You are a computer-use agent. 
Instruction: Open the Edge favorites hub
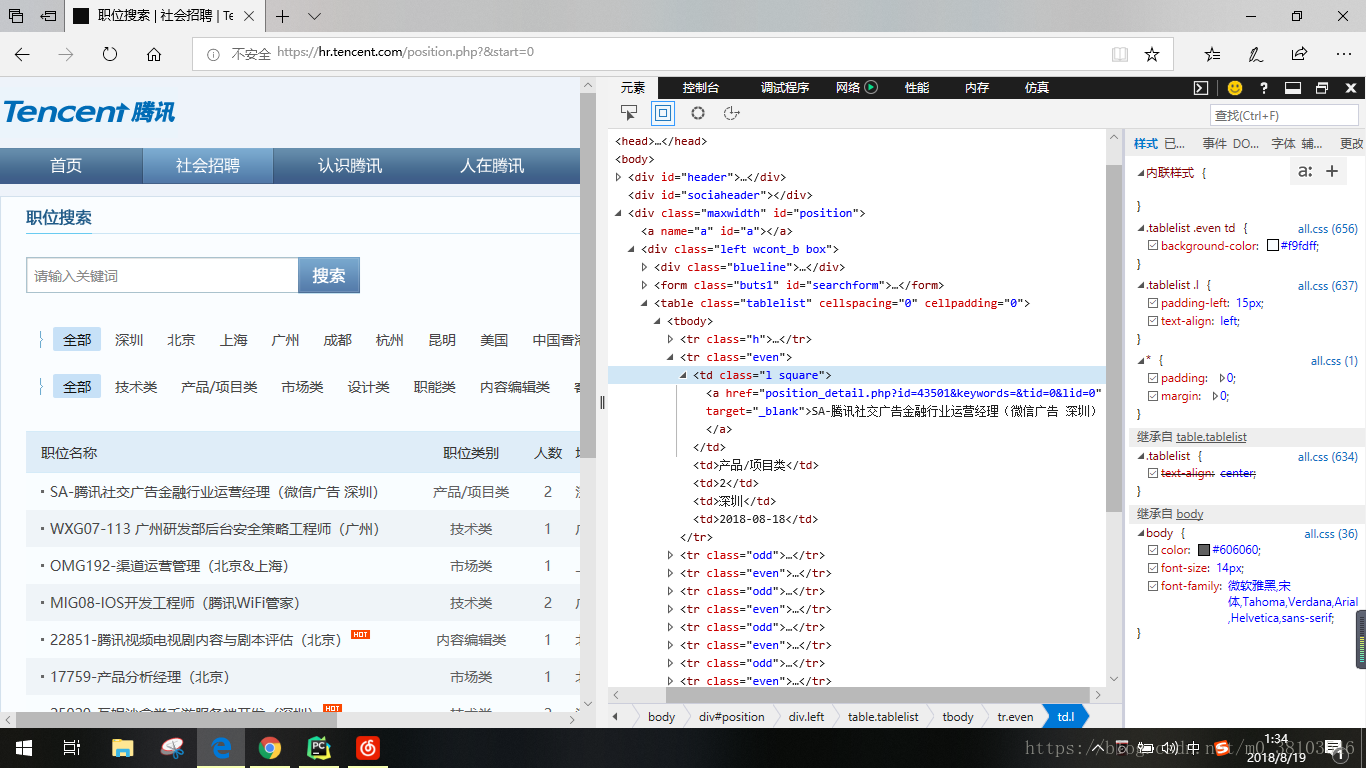point(1212,54)
